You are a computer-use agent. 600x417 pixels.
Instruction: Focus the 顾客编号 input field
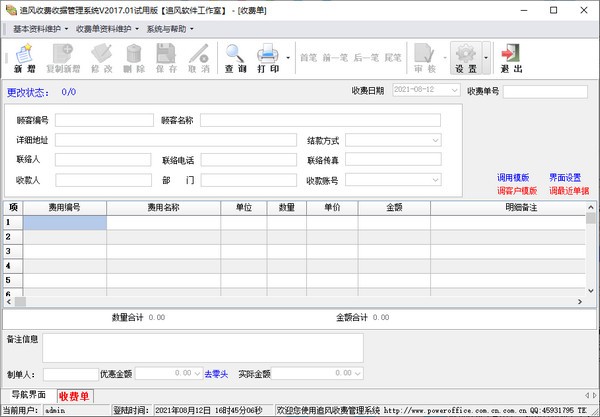(104, 120)
